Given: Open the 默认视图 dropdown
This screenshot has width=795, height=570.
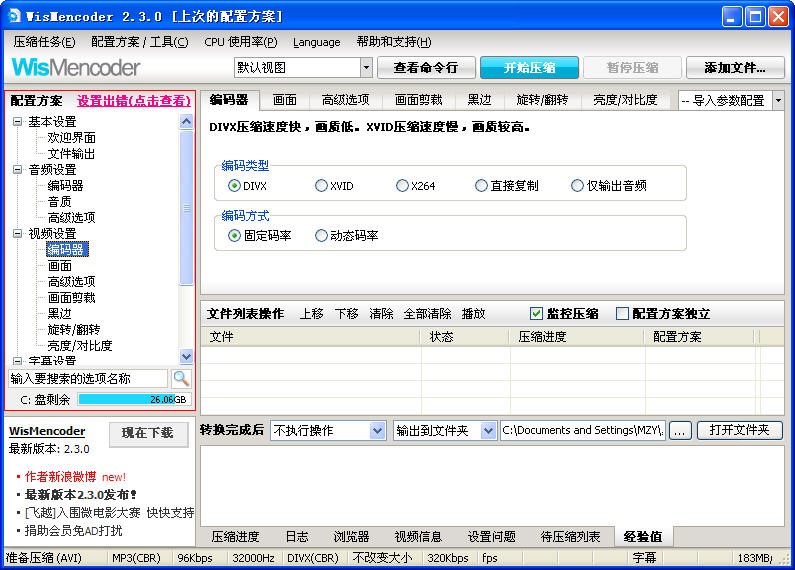Looking at the screenshot, I should coord(366,67).
